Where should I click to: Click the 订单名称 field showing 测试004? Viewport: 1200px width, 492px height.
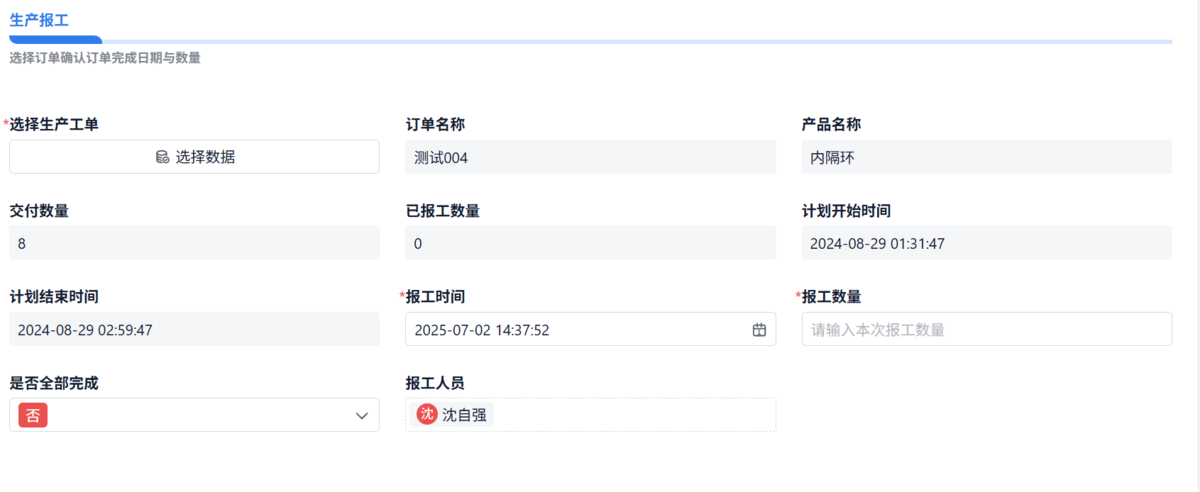click(x=590, y=157)
